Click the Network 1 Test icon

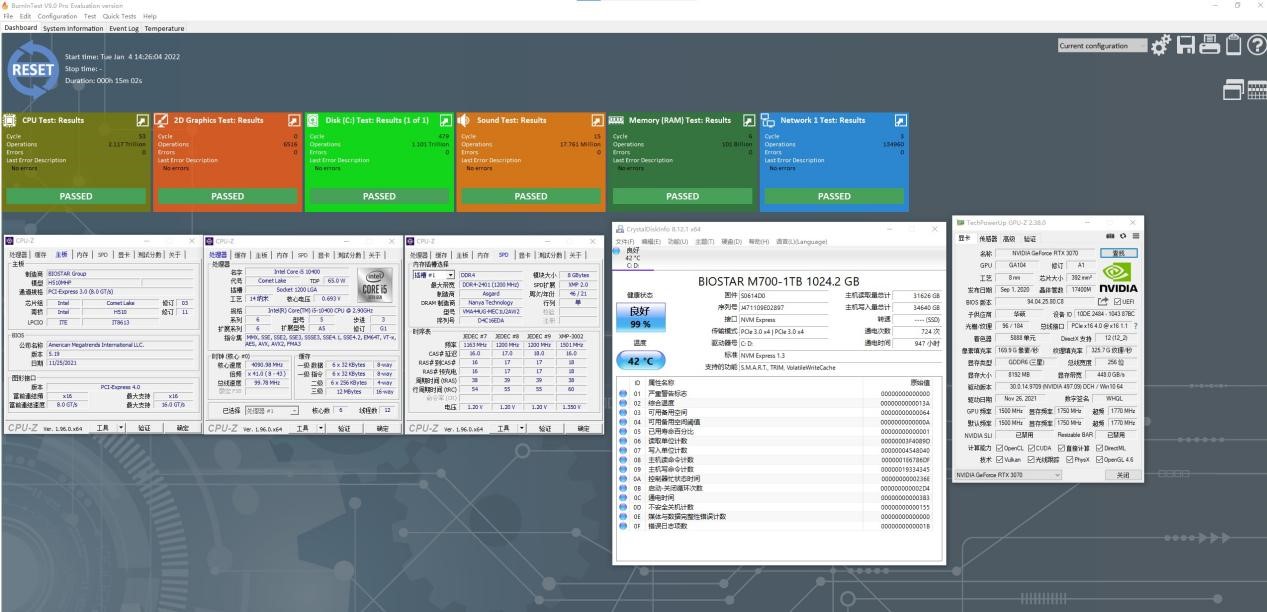click(x=768, y=120)
